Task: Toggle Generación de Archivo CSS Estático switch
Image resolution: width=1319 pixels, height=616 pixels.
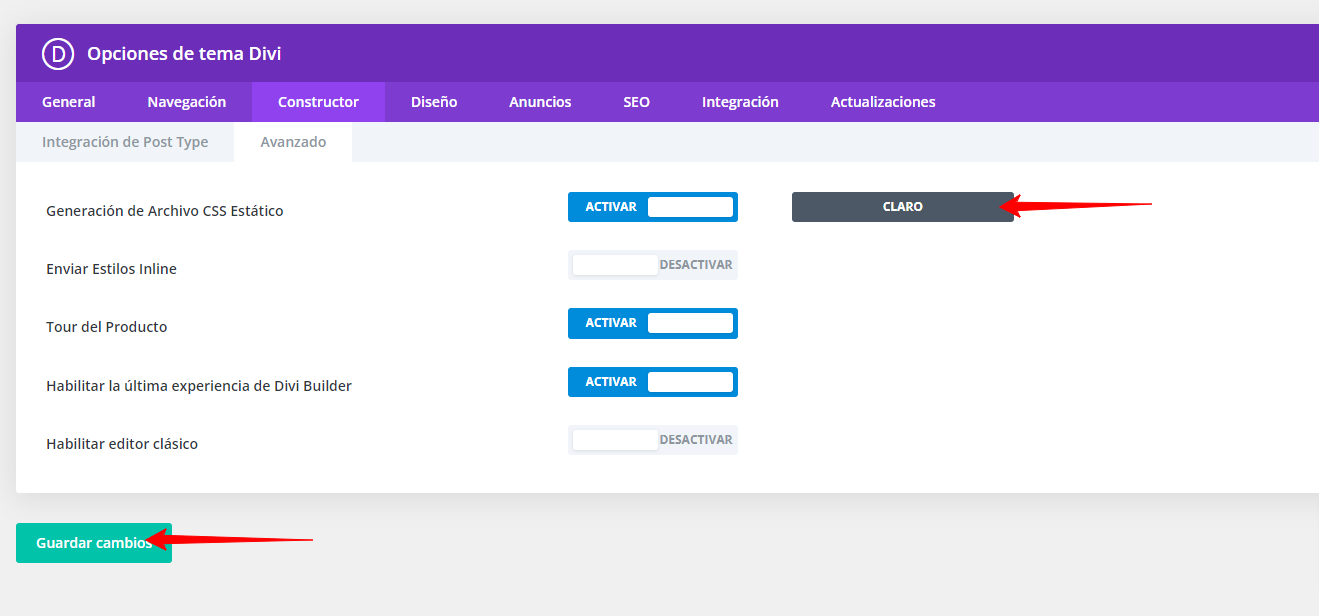Action: tap(653, 207)
